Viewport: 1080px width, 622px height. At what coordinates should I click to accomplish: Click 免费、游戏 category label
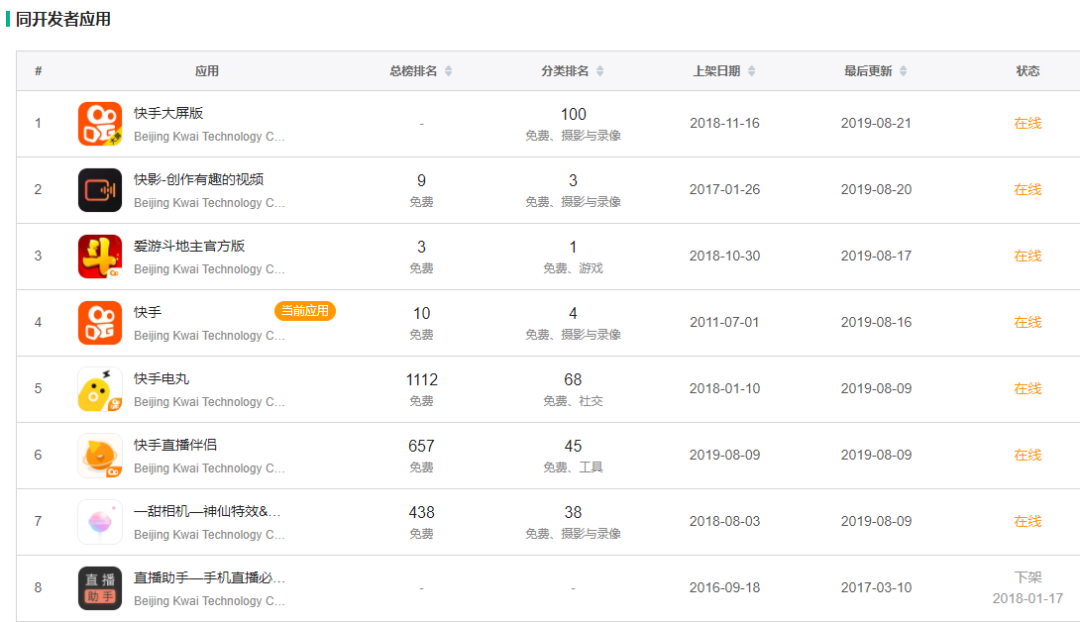pyautogui.click(x=573, y=268)
